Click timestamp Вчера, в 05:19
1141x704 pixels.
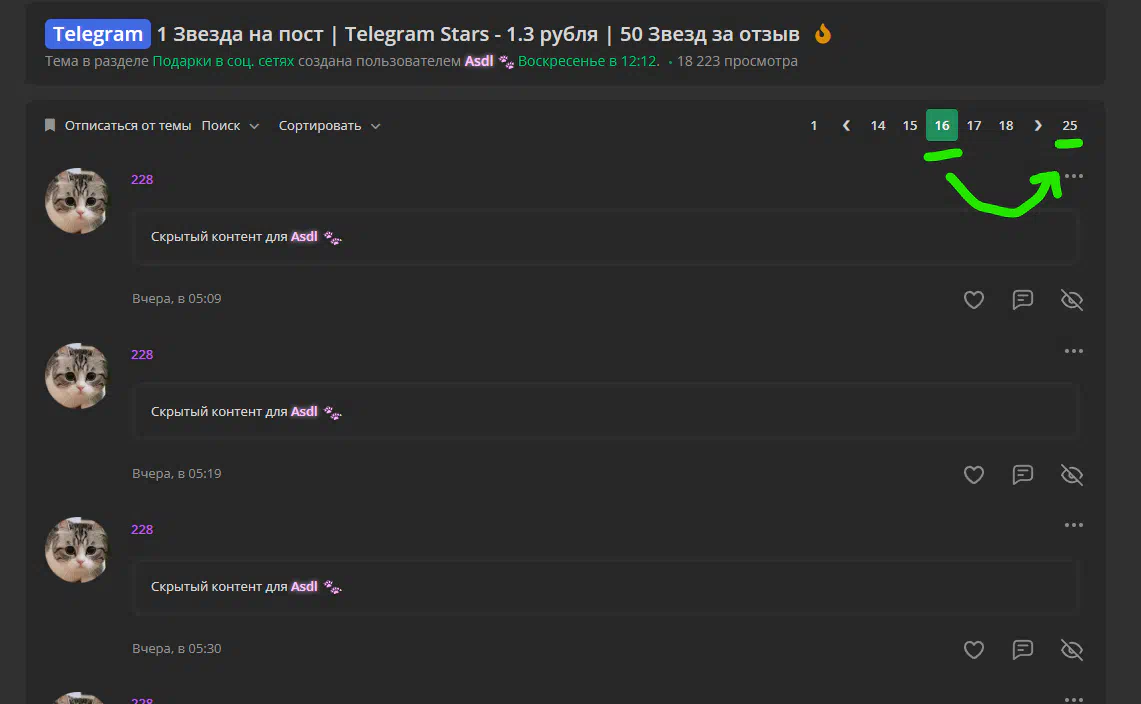[177, 473]
